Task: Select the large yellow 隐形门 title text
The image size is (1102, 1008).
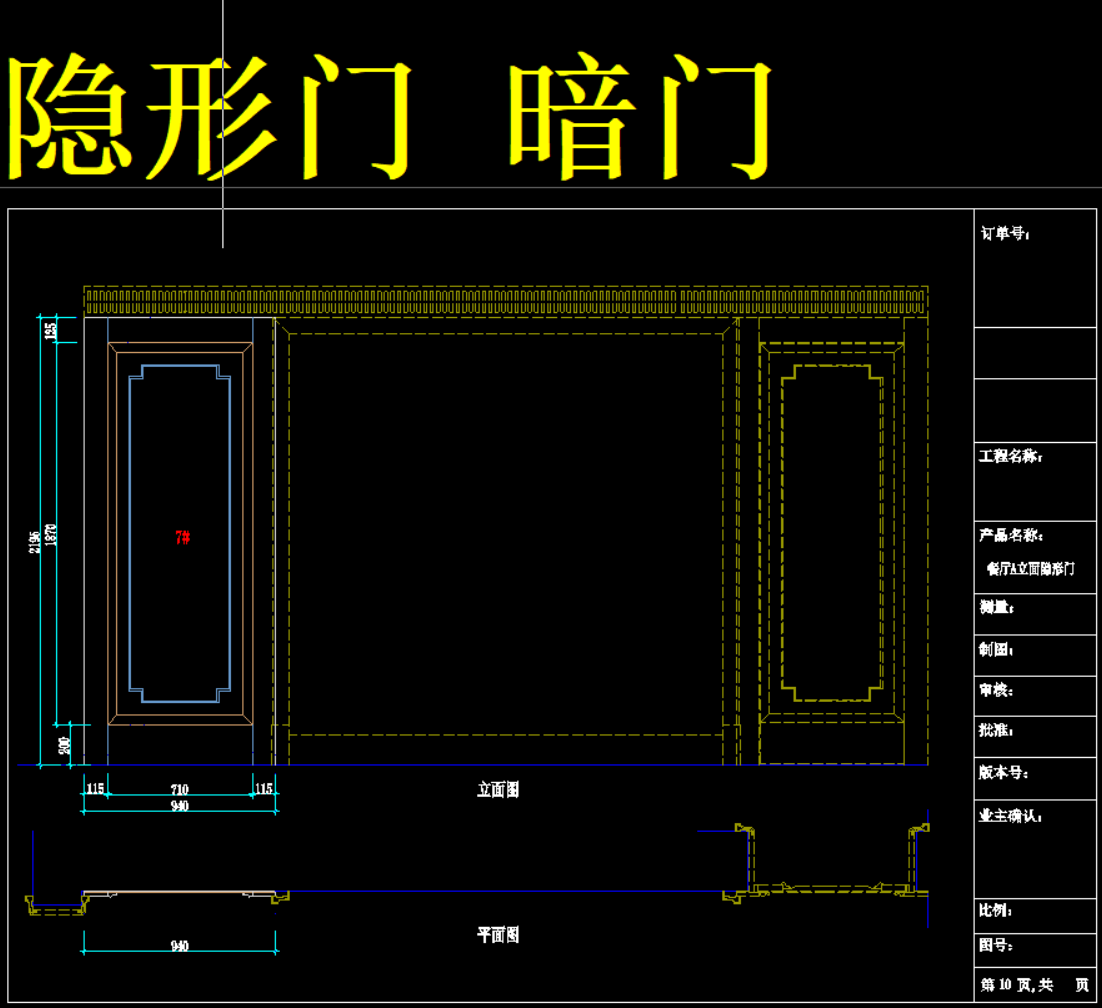Action: click(x=212, y=117)
